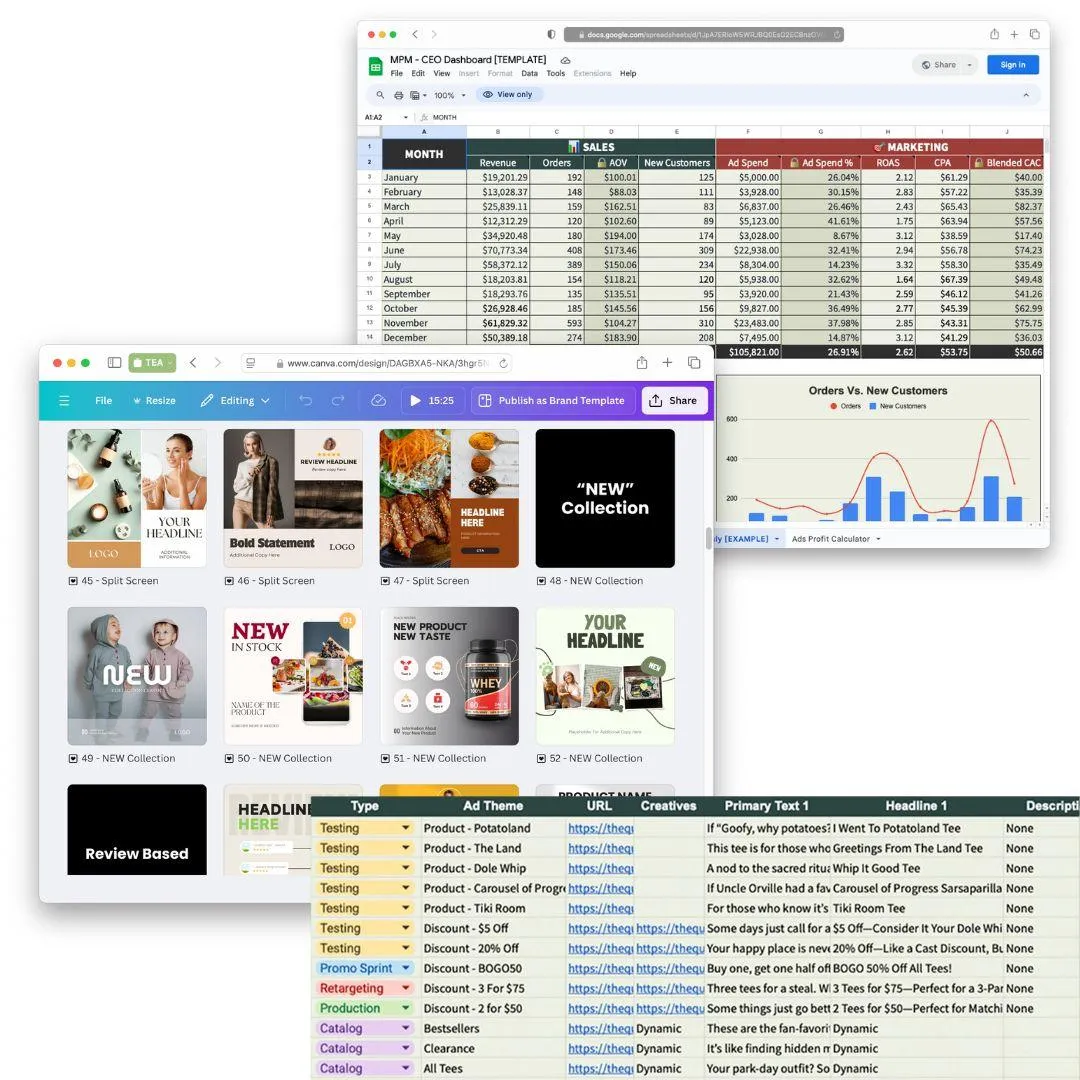Select the November revenue cell $61,829.32
Viewport: 1080px width, 1080px height.
point(498,323)
